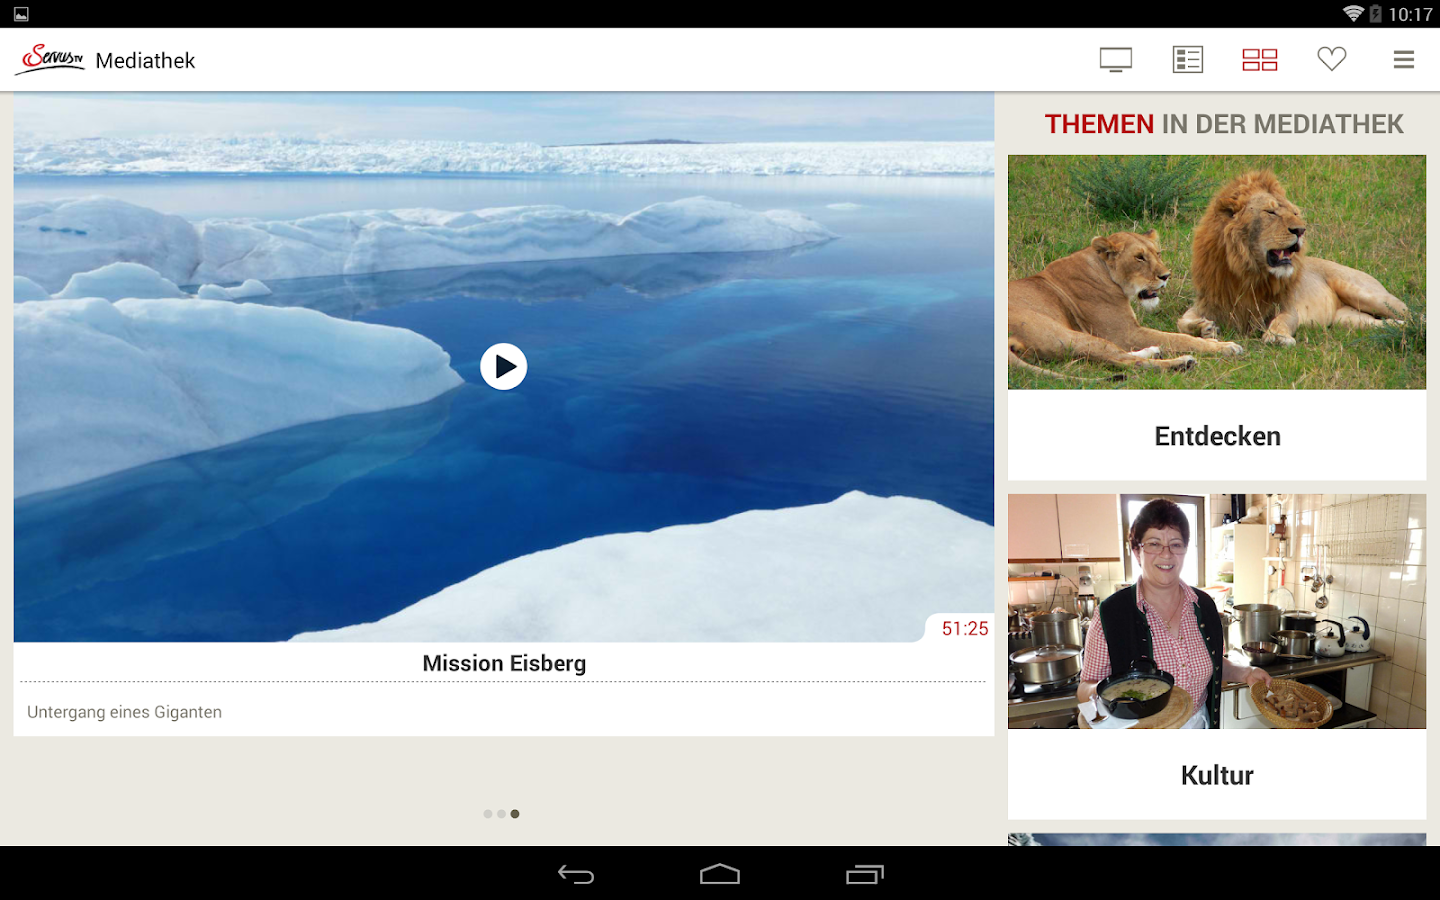
Task: Open the recent apps switcher
Action: point(864,874)
